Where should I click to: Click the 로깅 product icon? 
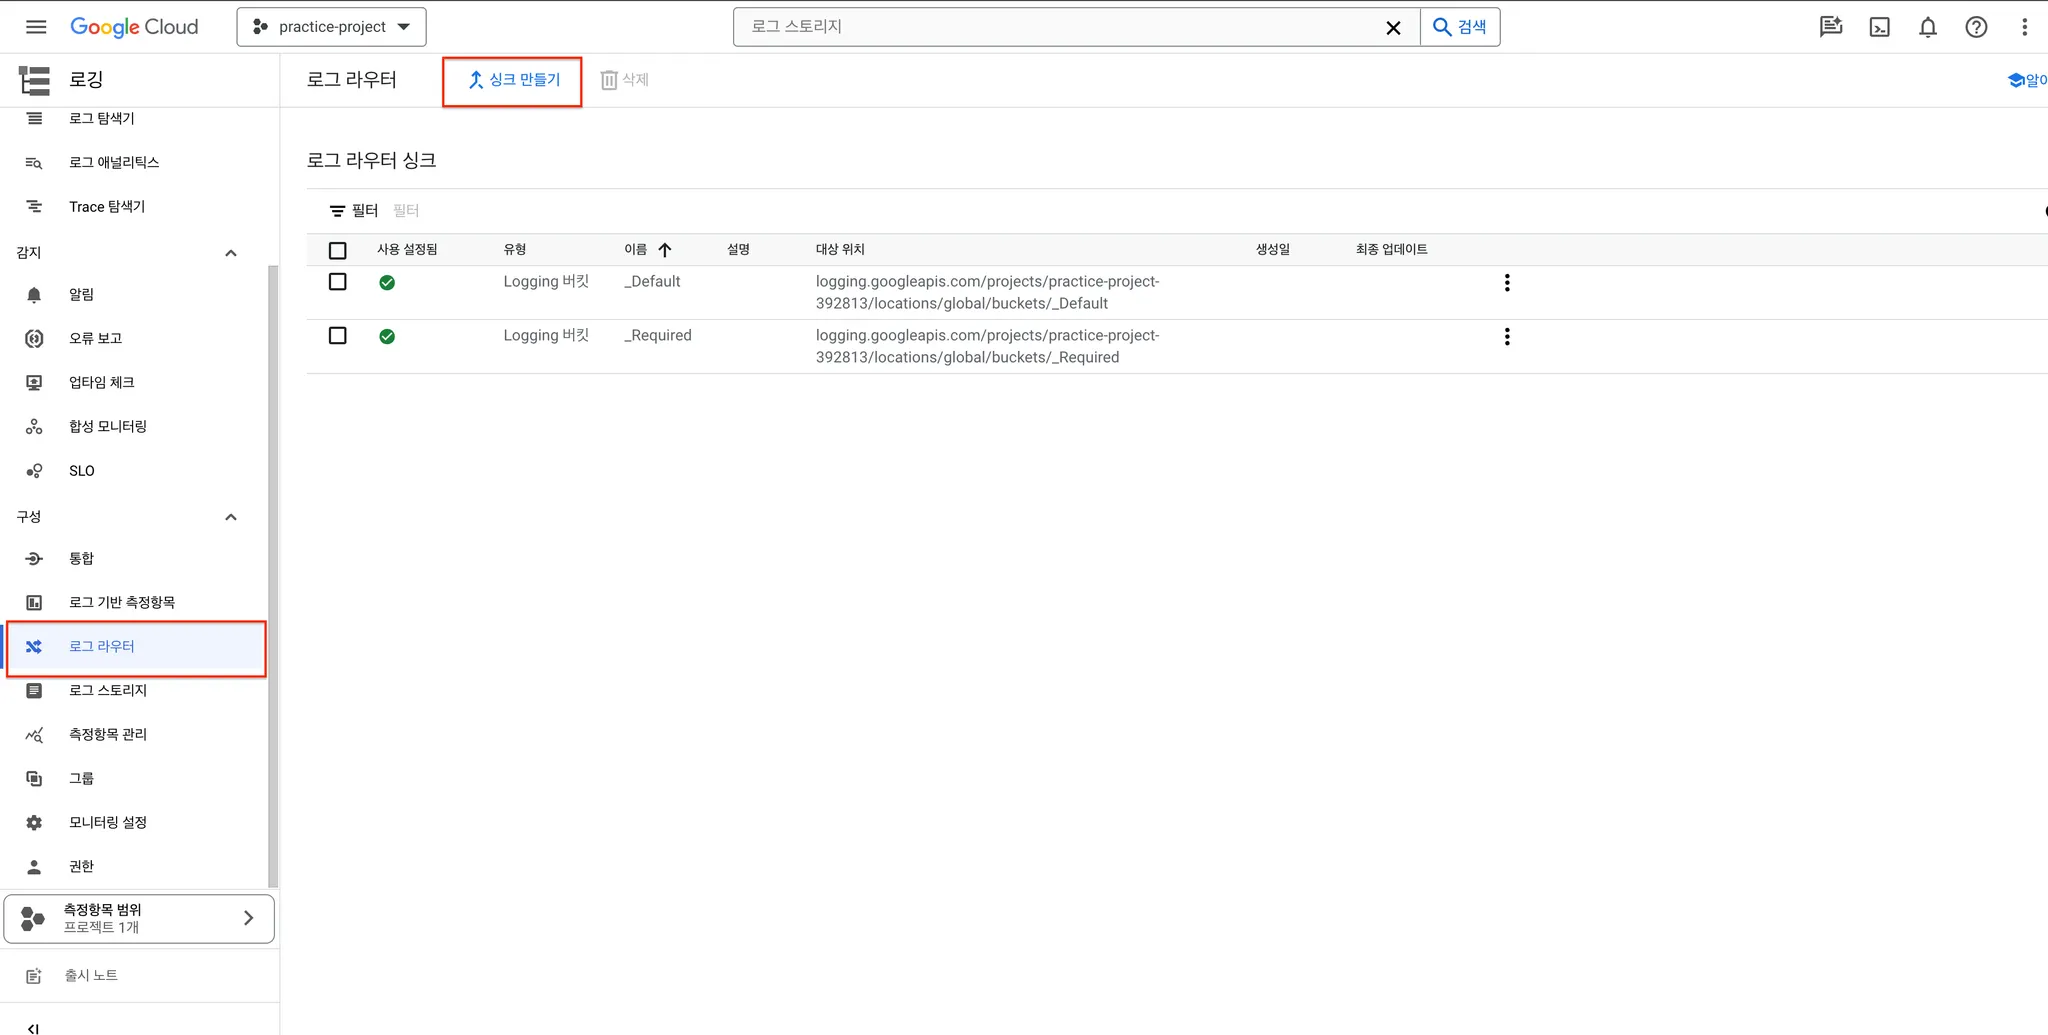(35, 80)
